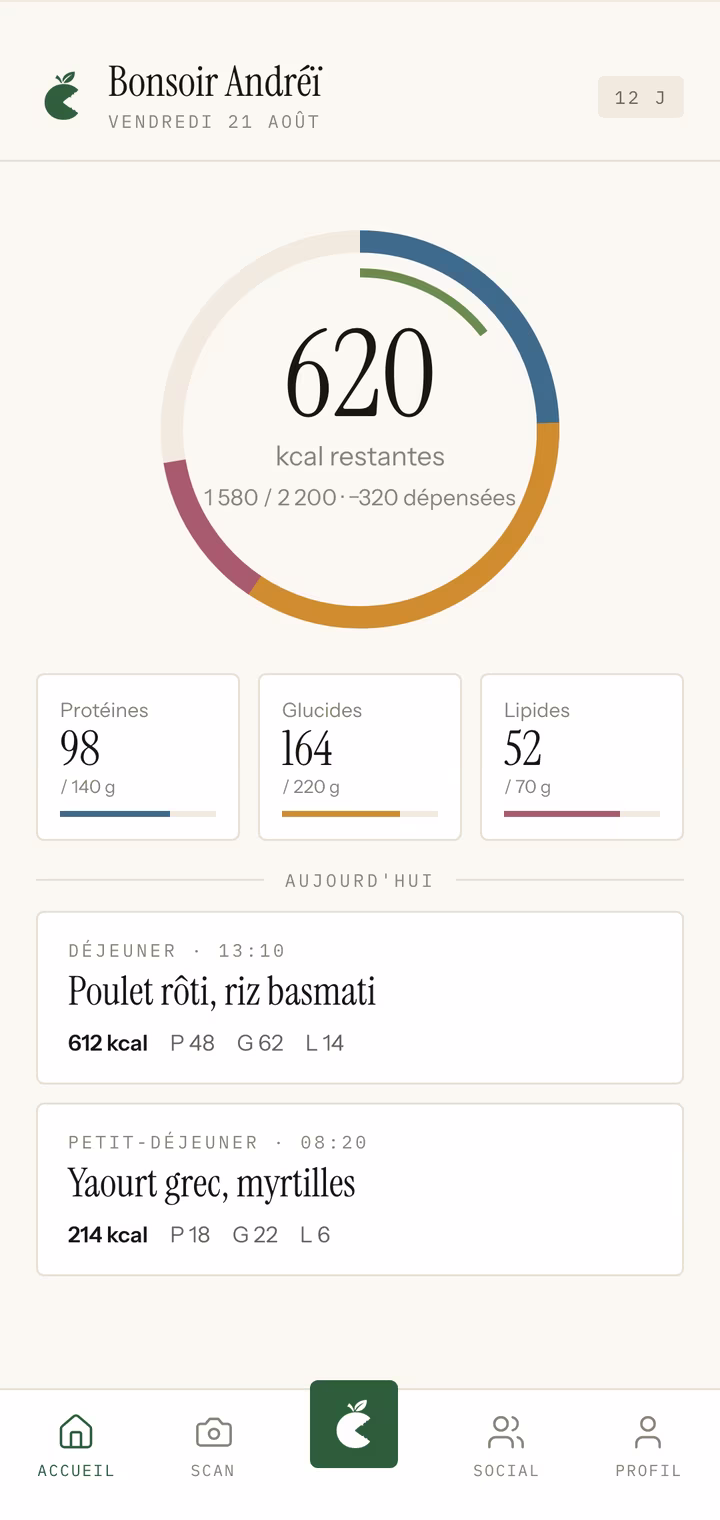The width and height of the screenshot is (720, 1520).
Task: Tap the center apple add button
Action: click(x=354, y=1424)
